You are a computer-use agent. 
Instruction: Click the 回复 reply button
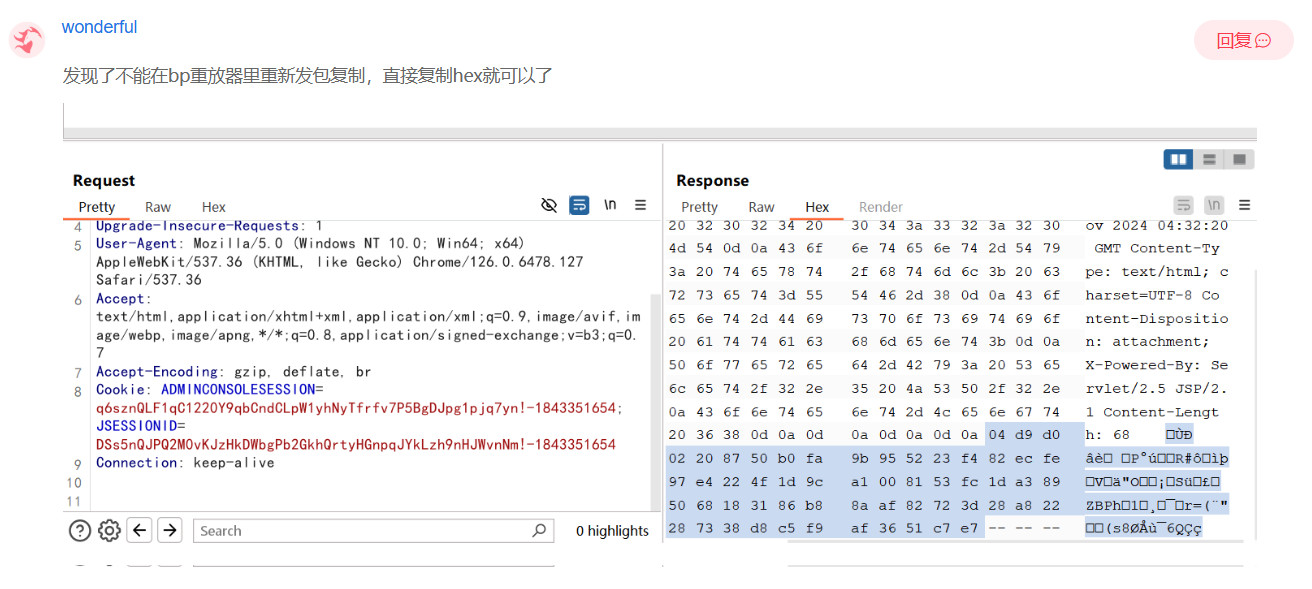tap(1243, 40)
